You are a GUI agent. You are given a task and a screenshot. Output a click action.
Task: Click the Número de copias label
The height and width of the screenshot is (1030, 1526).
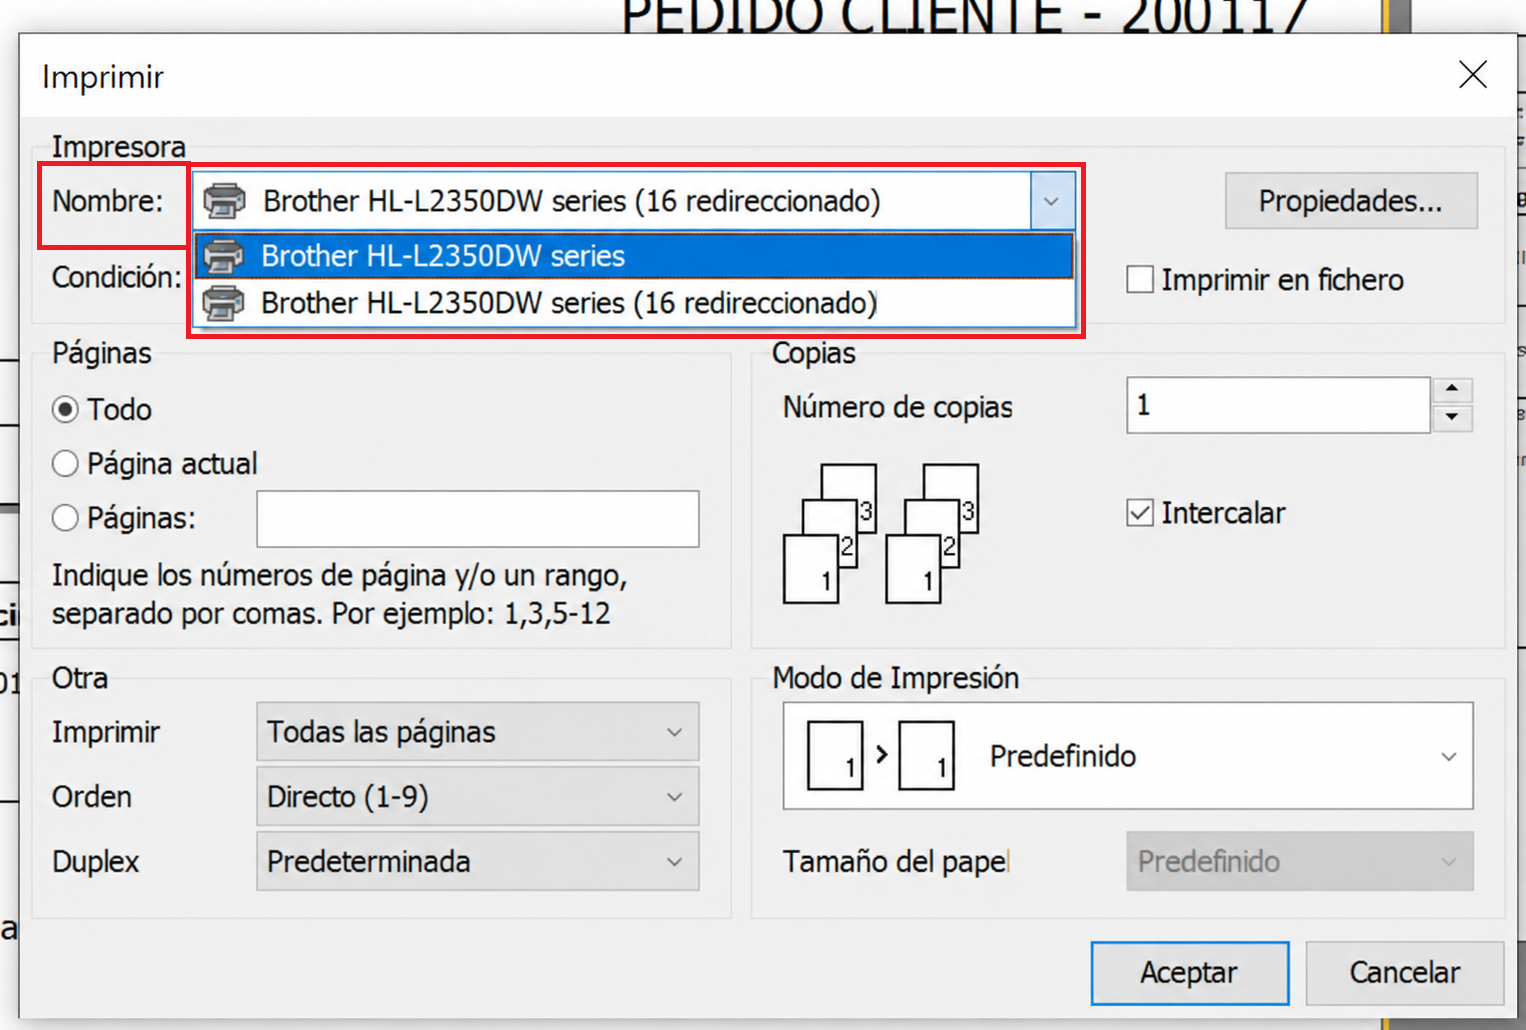click(897, 407)
